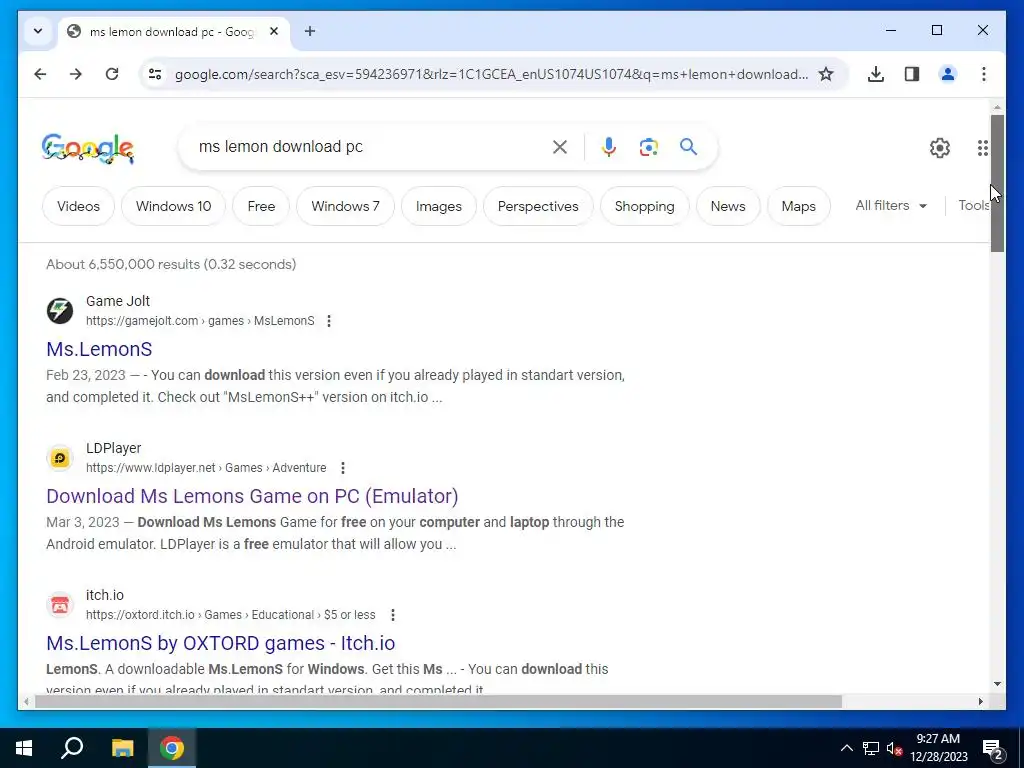Click the horizontal scrollbar thumb
1024x768 pixels.
[438, 702]
